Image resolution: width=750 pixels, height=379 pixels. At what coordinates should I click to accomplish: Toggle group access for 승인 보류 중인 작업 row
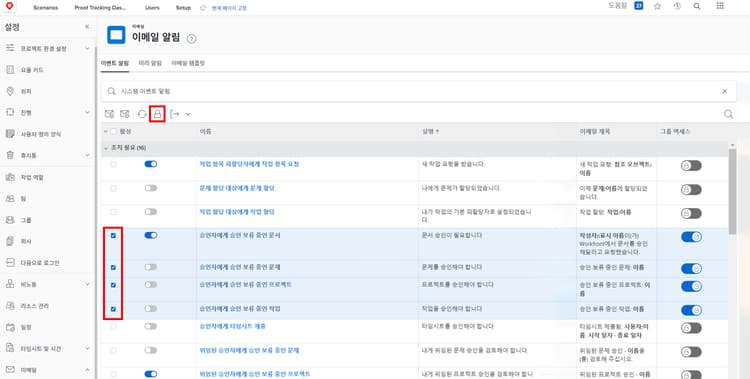point(691,310)
